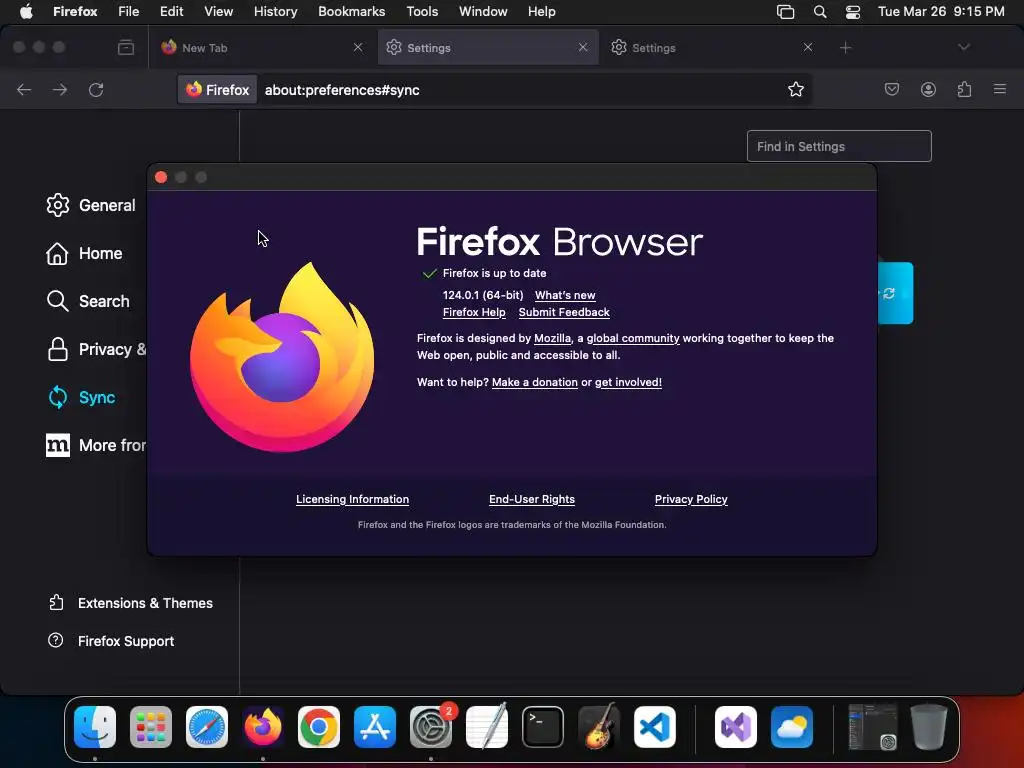Image resolution: width=1024 pixels, height=768 pixels.
Task: Open the File menu
Action: tap(129, 12)
